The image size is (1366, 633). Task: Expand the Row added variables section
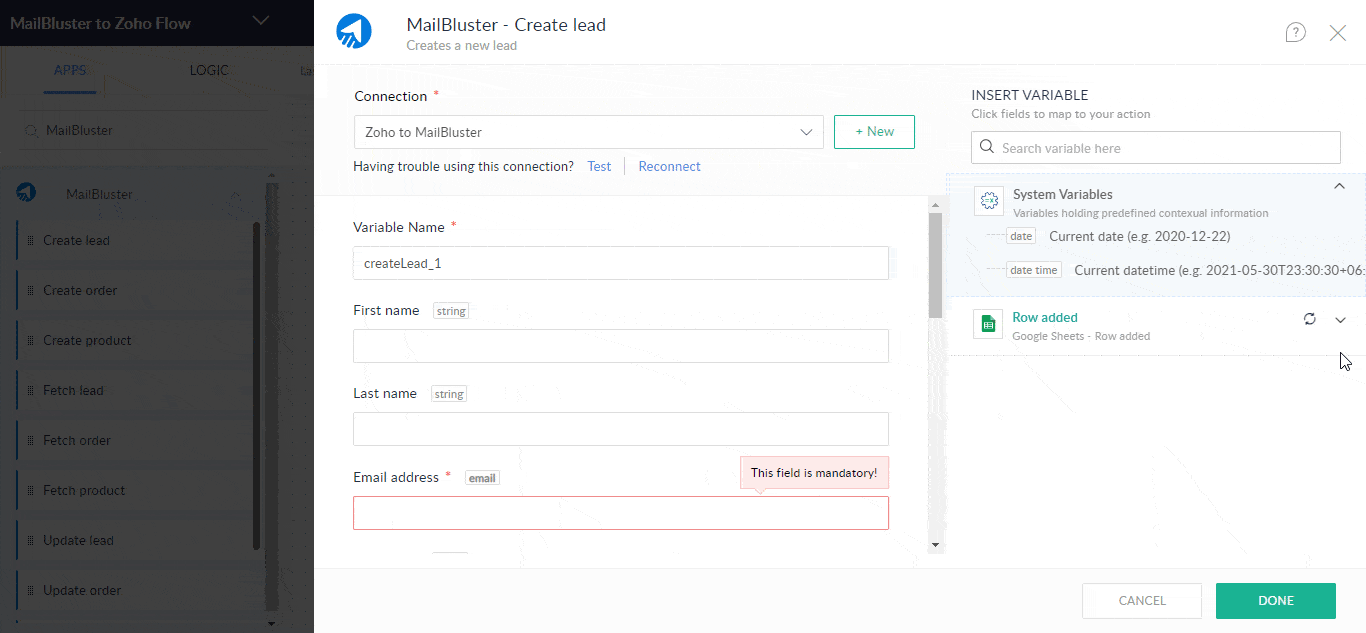(x=1341, y=320)
